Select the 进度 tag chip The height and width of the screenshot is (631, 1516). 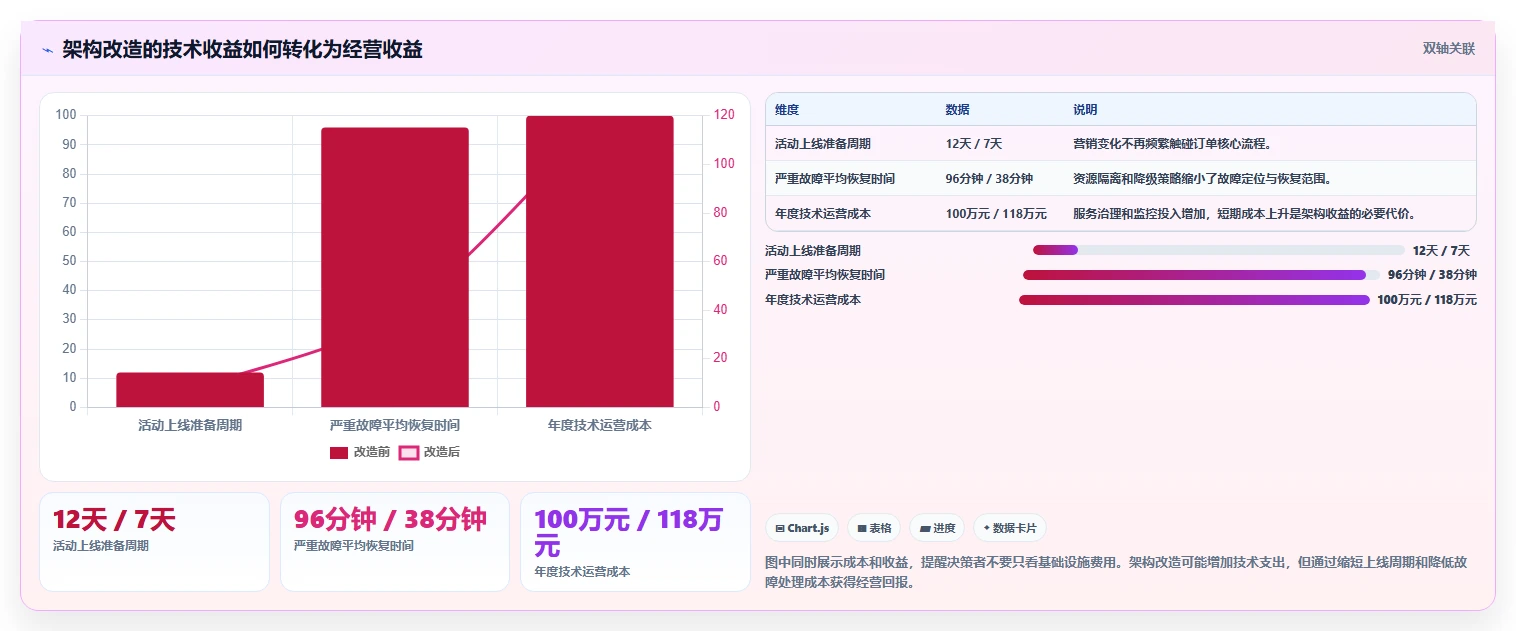(x=937, y=528)
